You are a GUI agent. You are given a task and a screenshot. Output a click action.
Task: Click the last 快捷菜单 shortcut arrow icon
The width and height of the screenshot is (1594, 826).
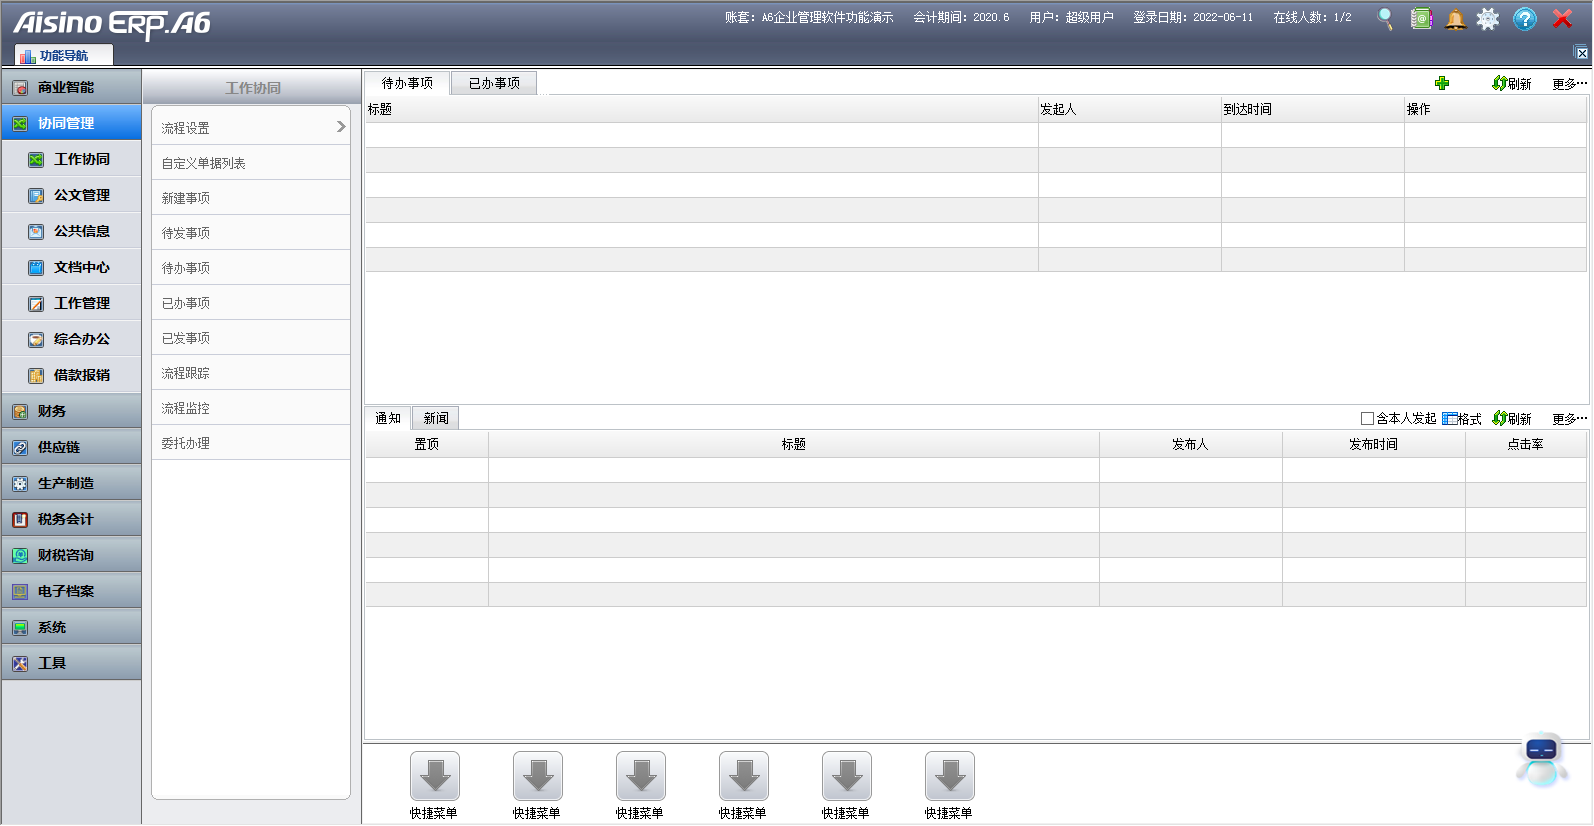click(949, 776)
